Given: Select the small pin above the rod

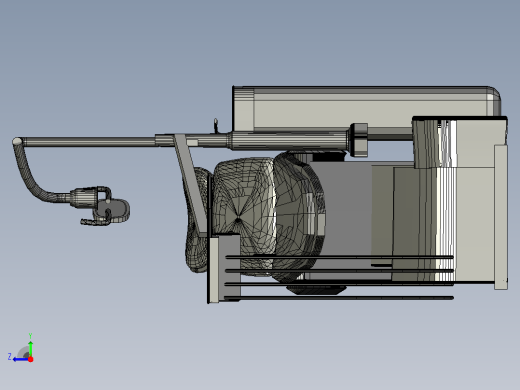Looking at the screenshot, I should [x=216, y=126].
